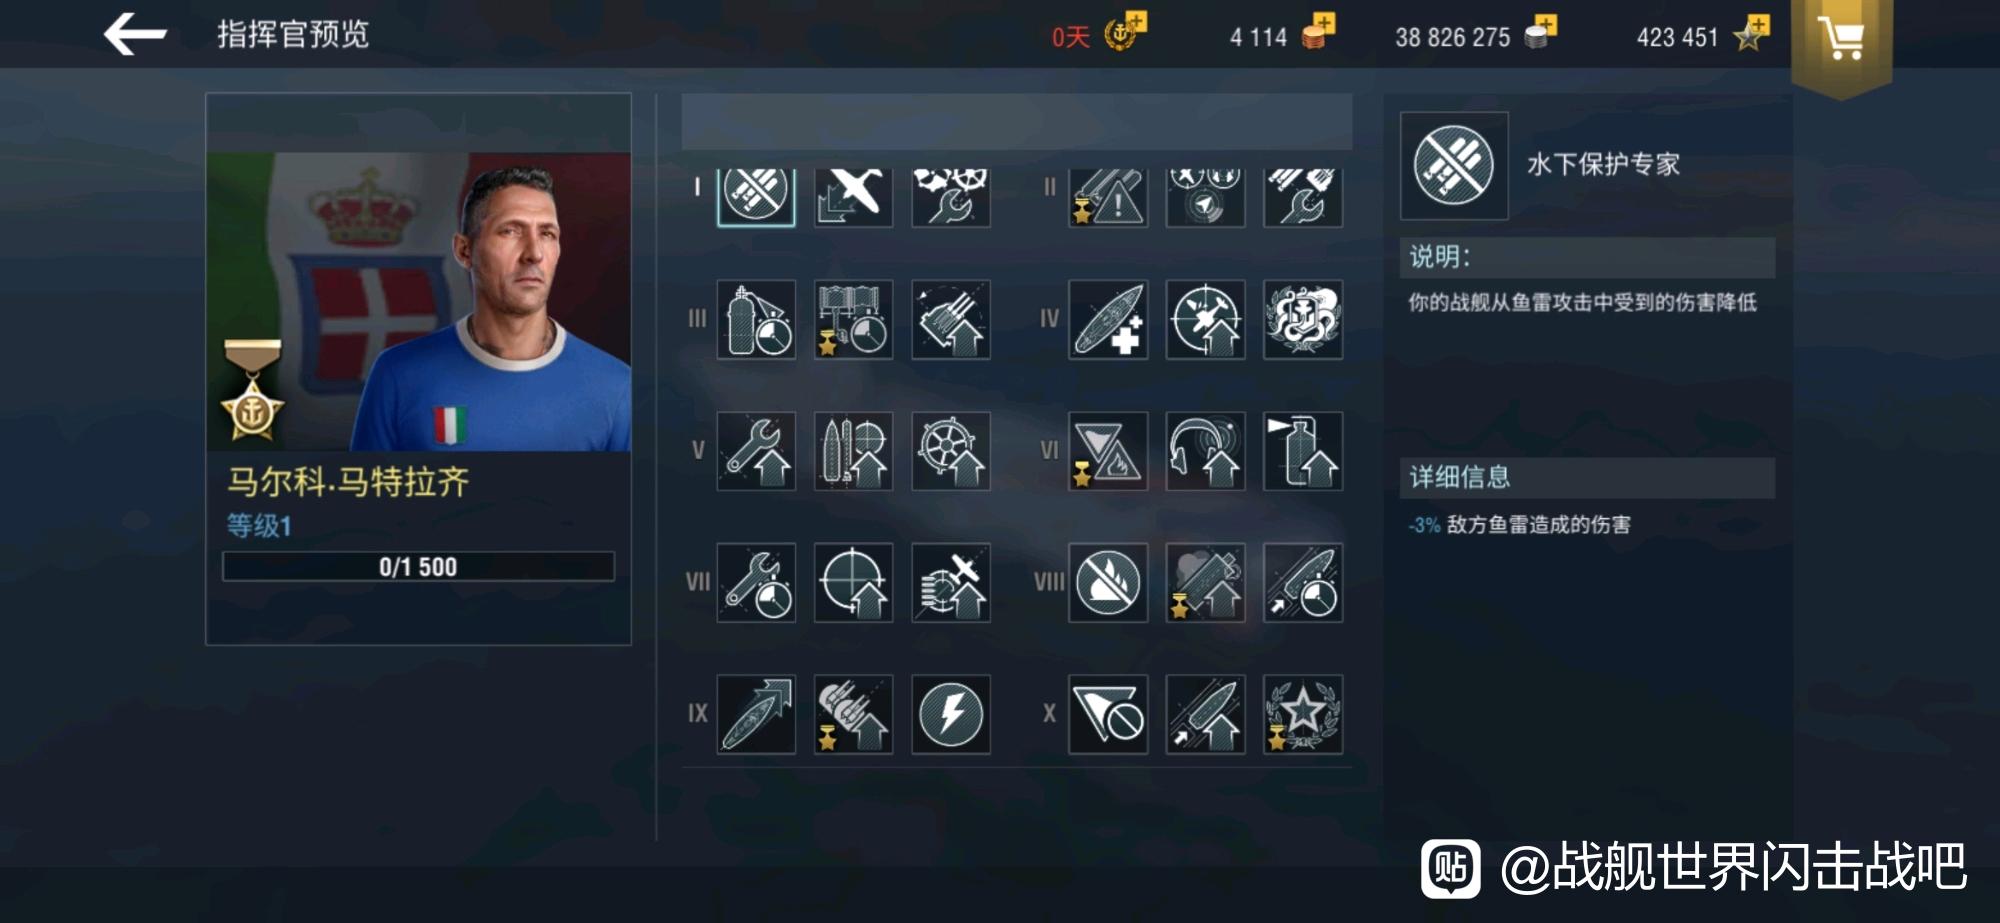The height and width of the screenshot is (923, 2000).
Task: Select the headphones sonar skill in tier VI
Action: 1205,451
